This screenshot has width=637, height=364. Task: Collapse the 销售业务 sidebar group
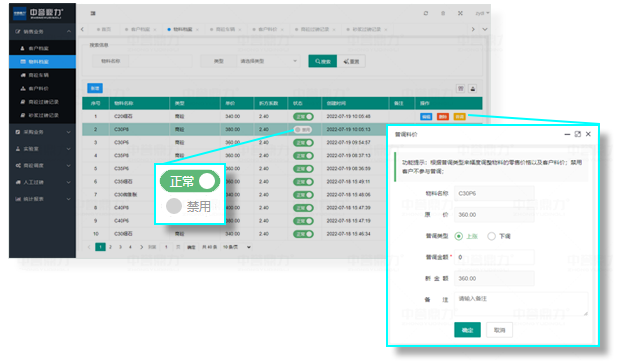[x=42, y=32]
